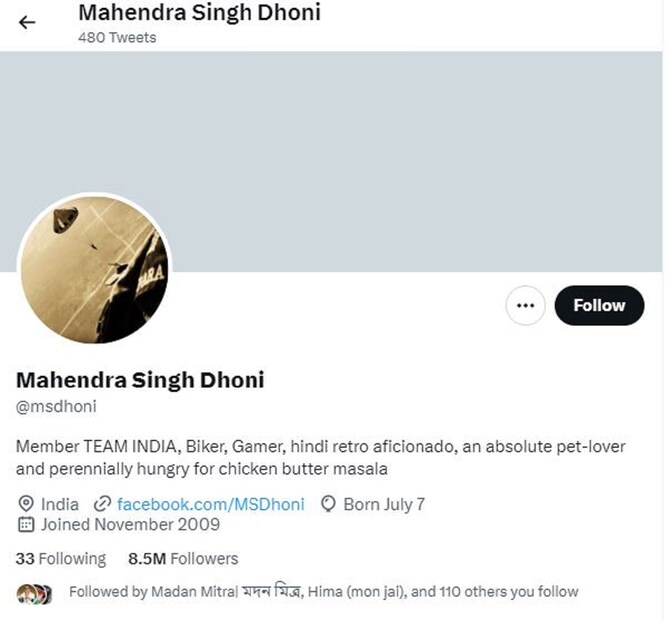Click the grey banner header image

pyautogui.click(x=400, y=150)
